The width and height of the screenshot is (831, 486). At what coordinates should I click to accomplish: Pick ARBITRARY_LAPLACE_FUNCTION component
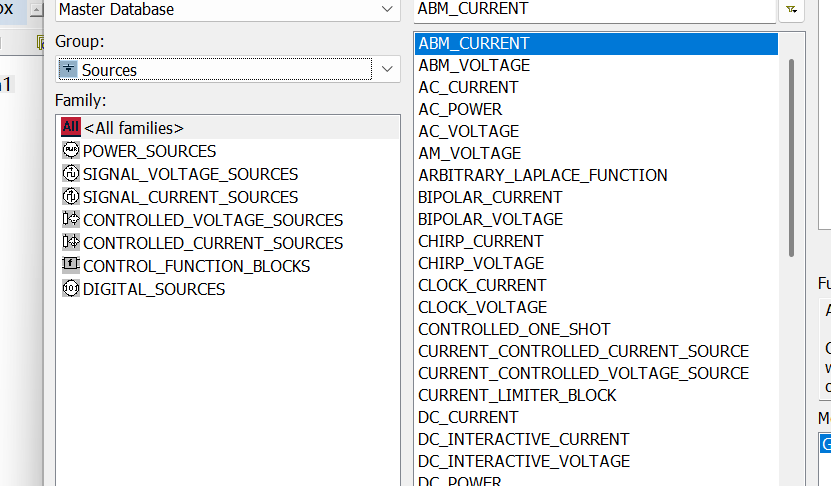coord(542,175)
